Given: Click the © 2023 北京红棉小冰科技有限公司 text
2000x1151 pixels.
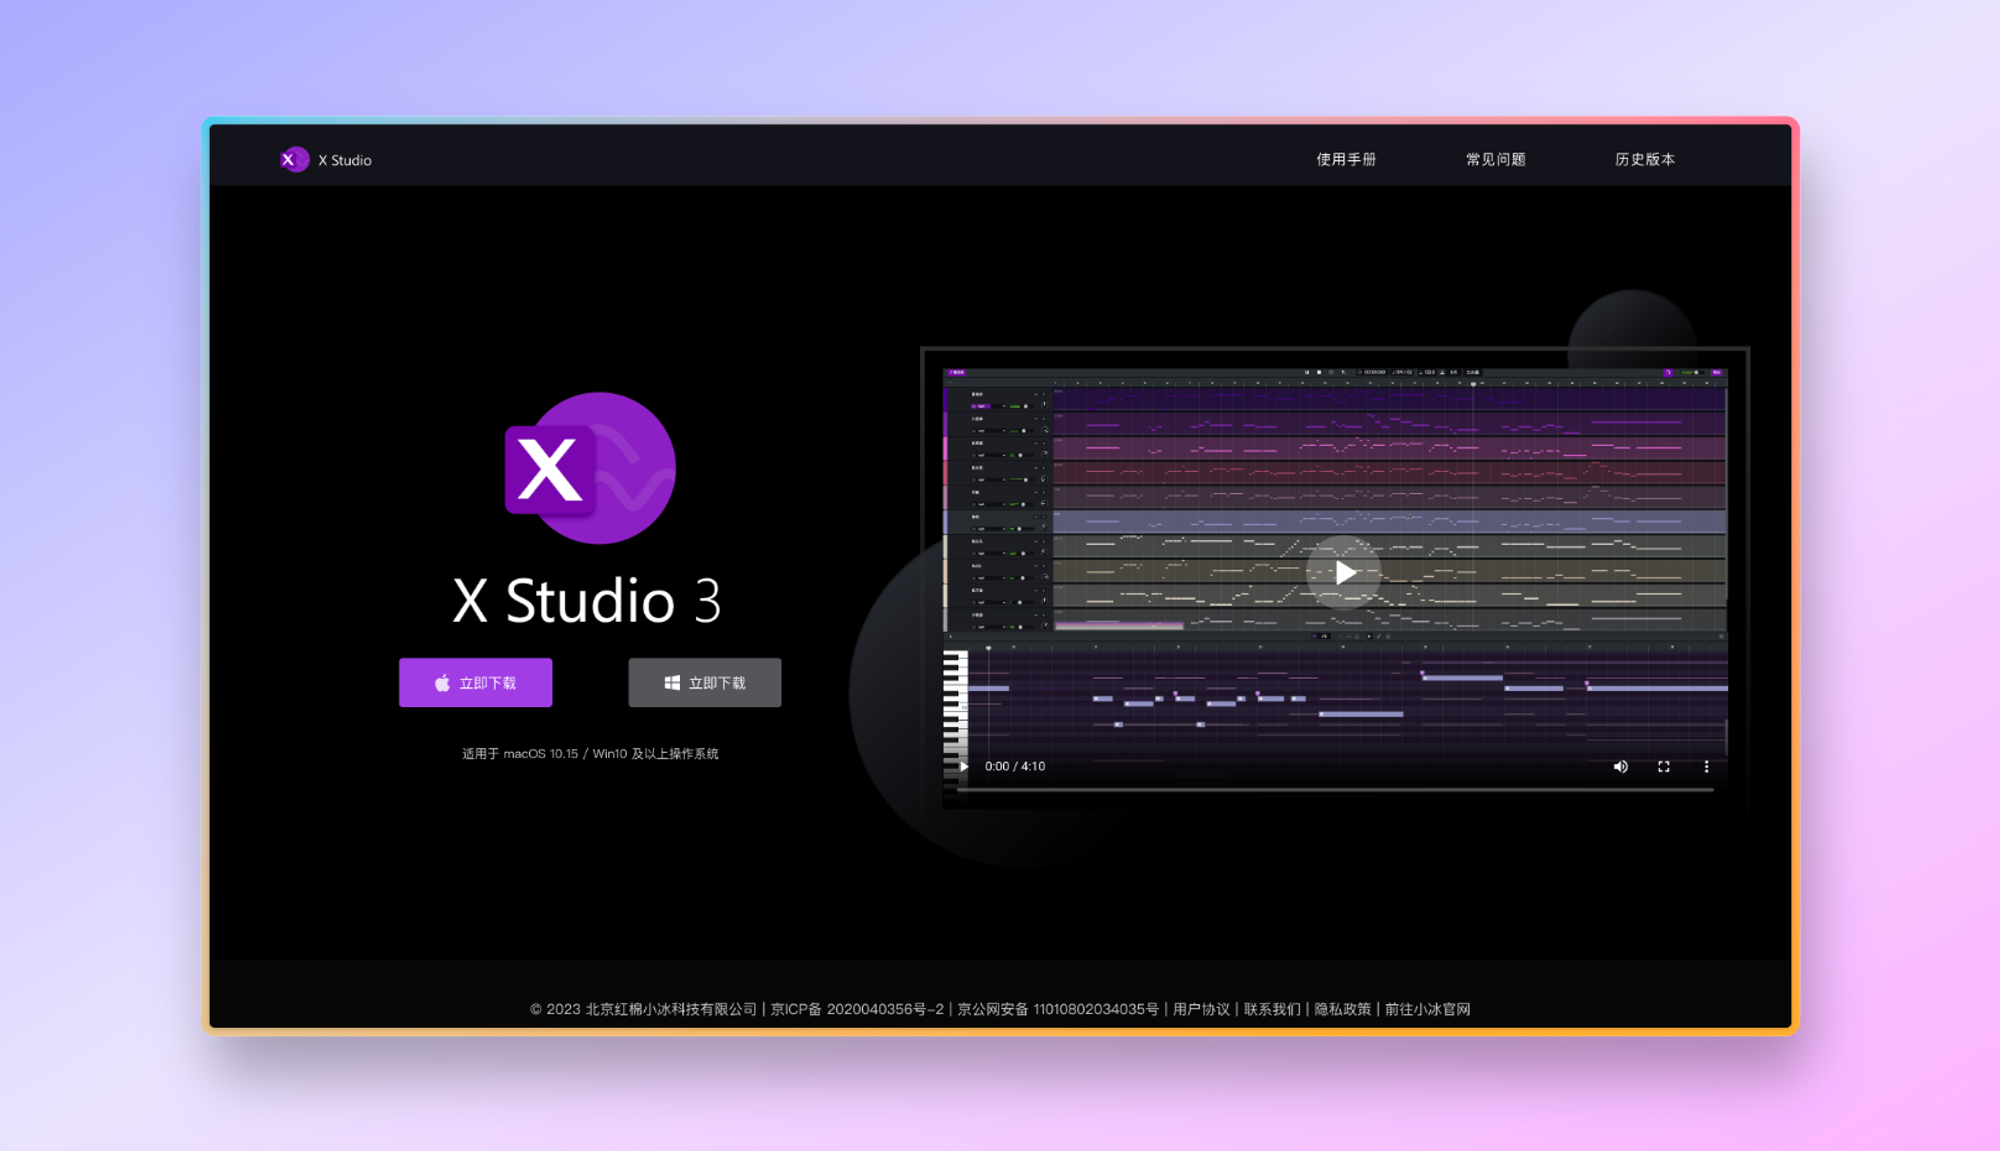Looking at the screenshot, I should [643, 1009].
